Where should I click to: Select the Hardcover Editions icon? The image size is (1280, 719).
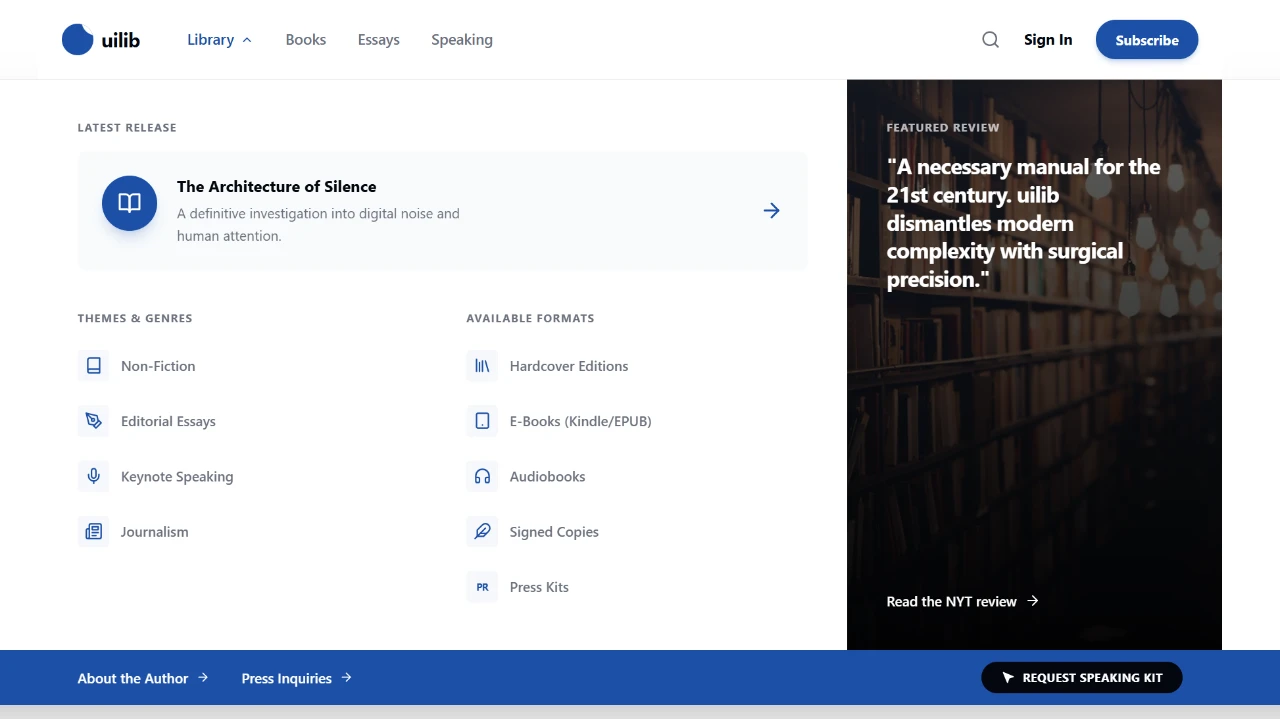pos(482,365)
